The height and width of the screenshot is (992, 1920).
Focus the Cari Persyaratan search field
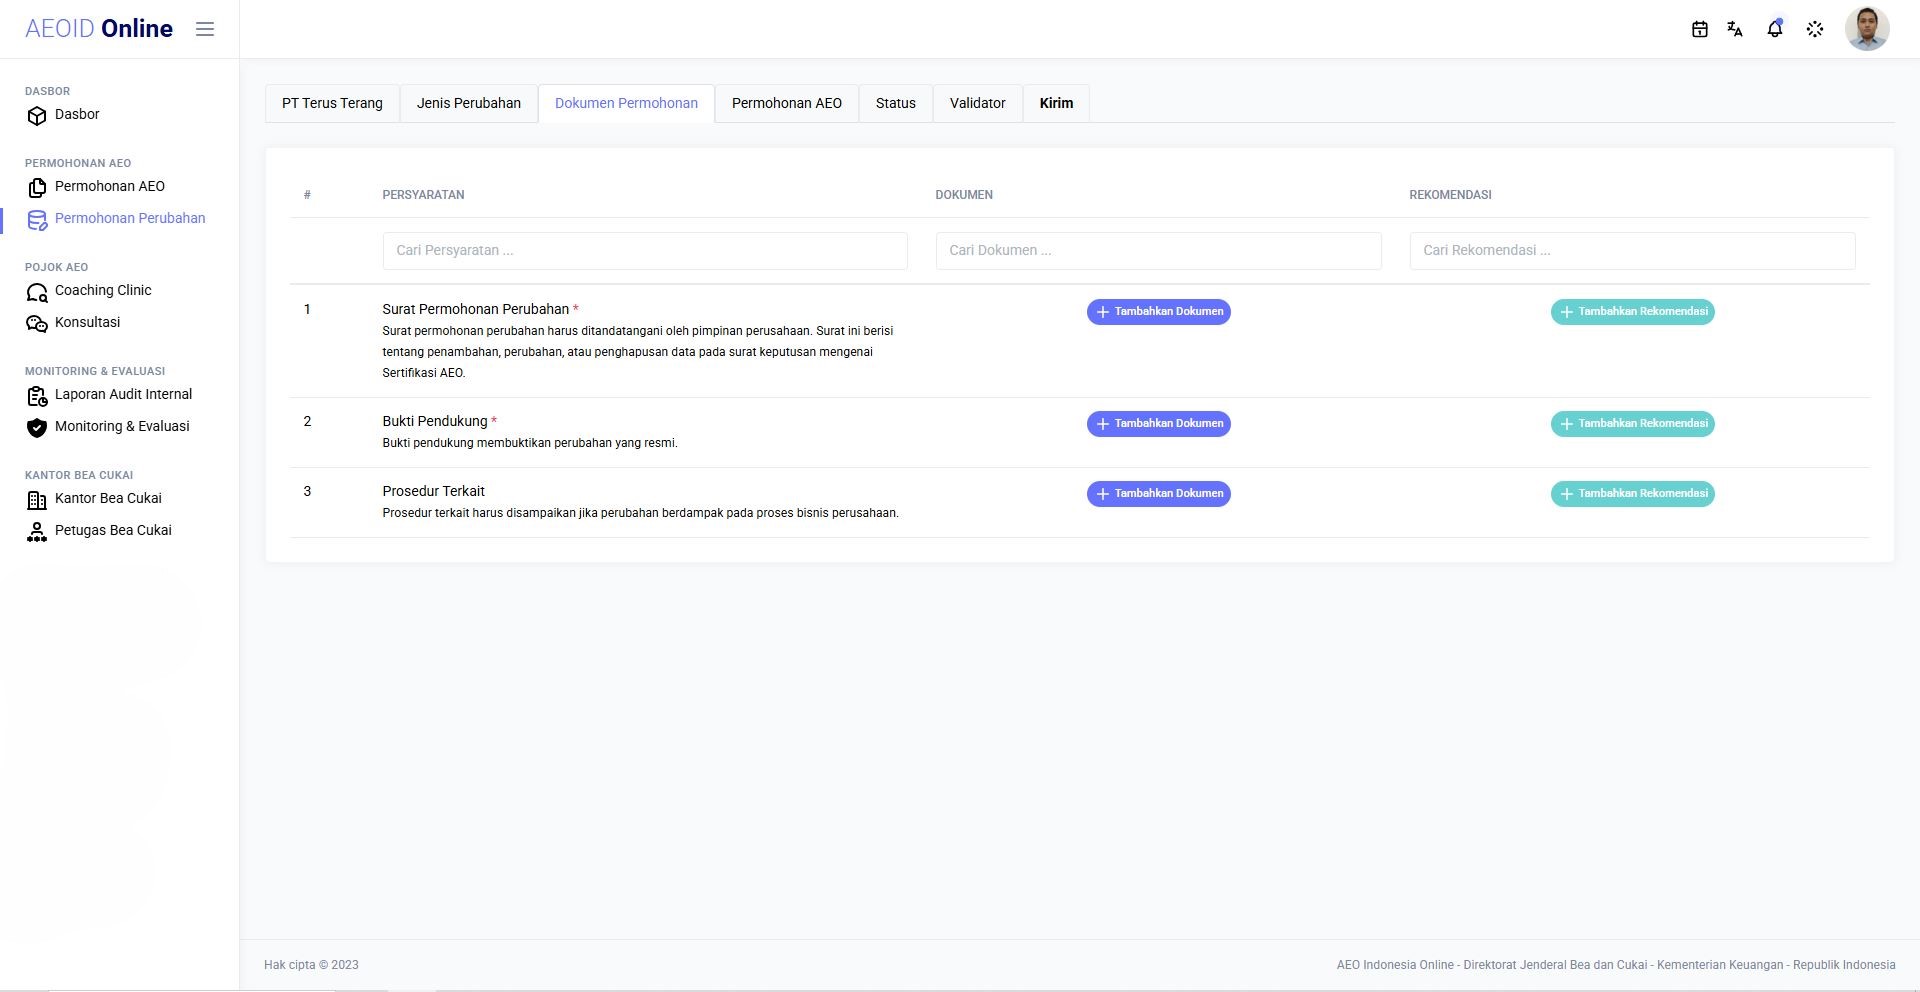point(645,251)
